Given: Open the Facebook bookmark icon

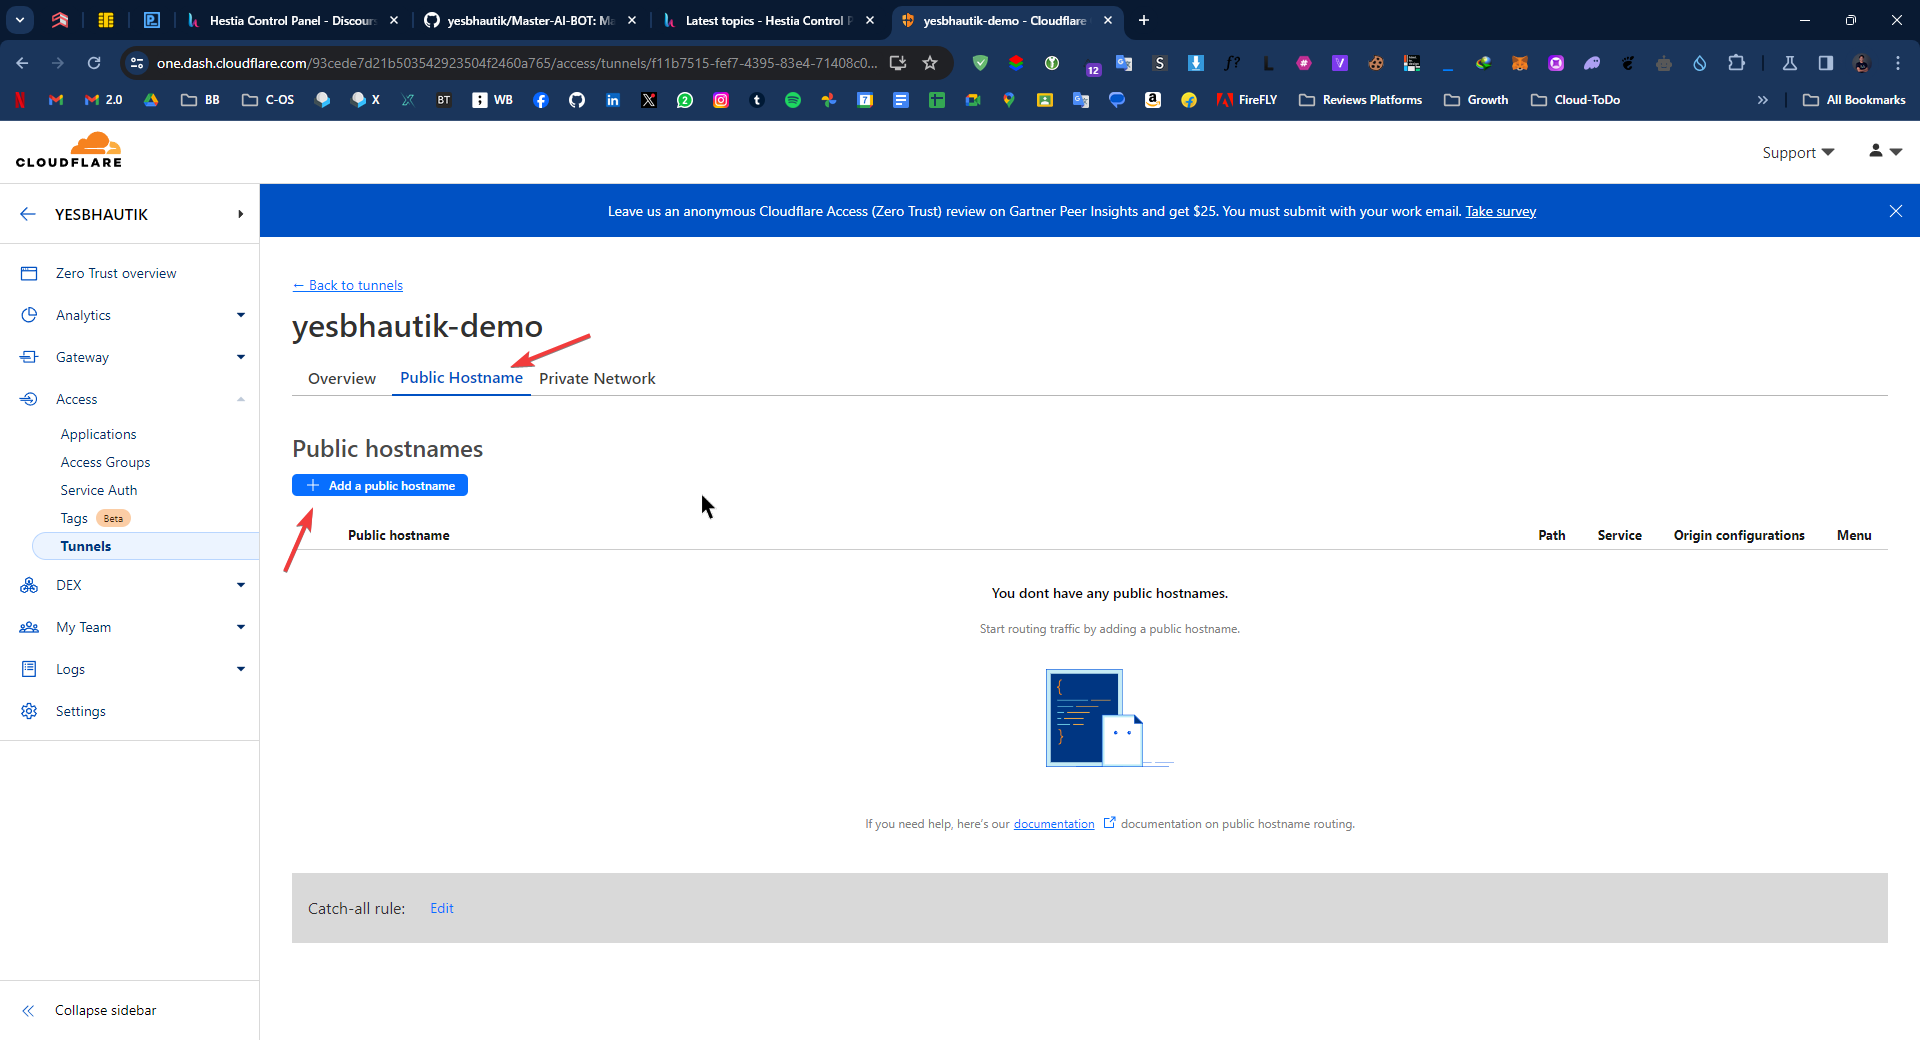Looking at the screenshot, I should [x=541, y=100].
